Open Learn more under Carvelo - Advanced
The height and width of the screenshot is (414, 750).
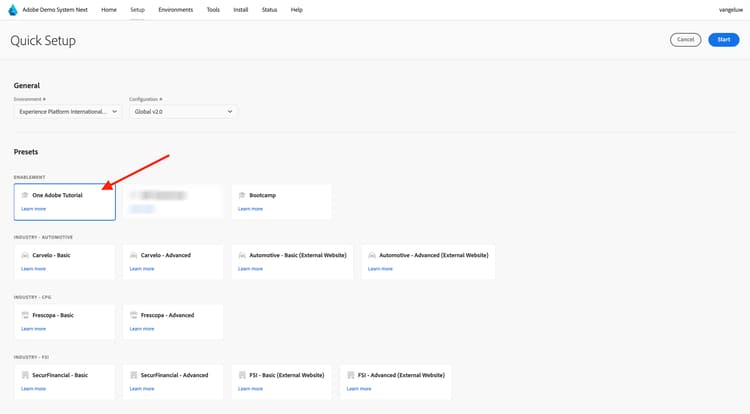tap(142, 269)
